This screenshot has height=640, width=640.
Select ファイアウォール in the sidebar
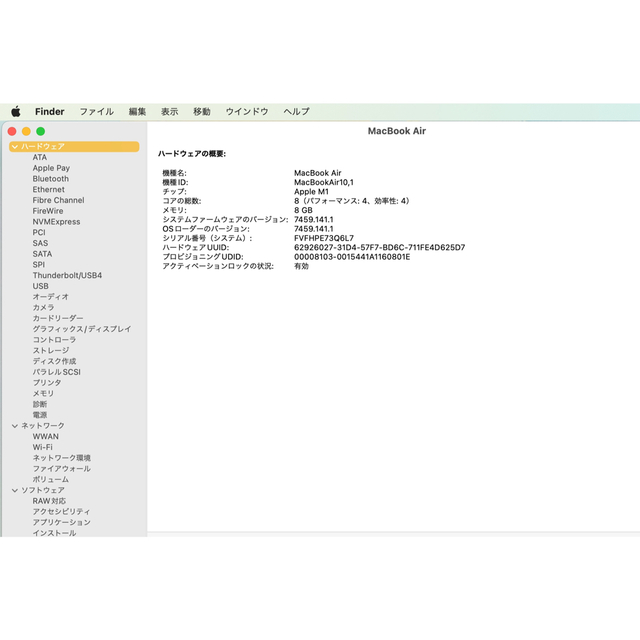coord(62,469)
